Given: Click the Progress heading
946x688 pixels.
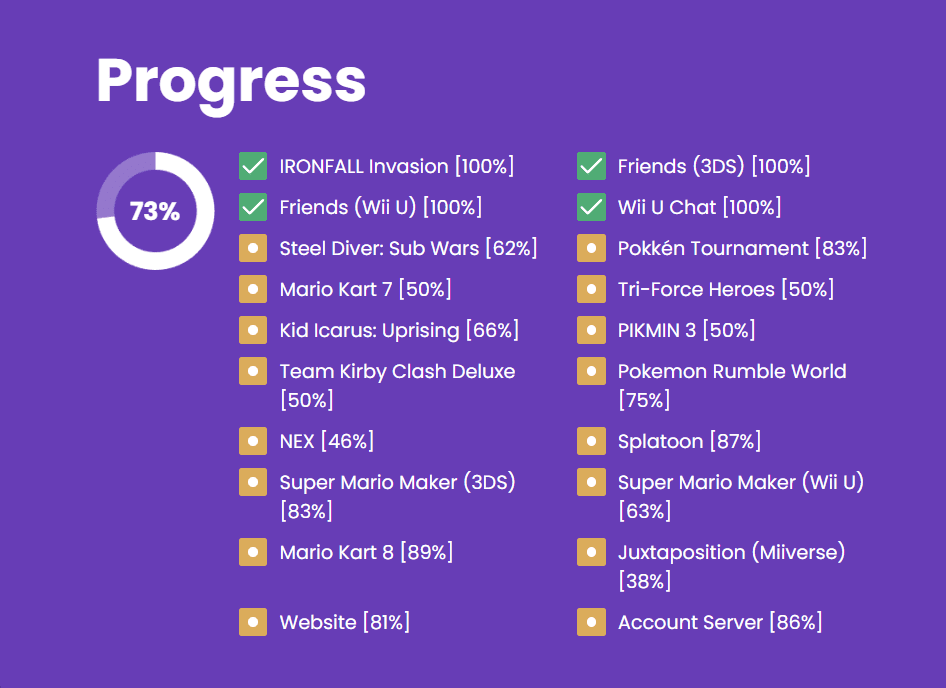Looking at the screenshot, I should 231,84.
